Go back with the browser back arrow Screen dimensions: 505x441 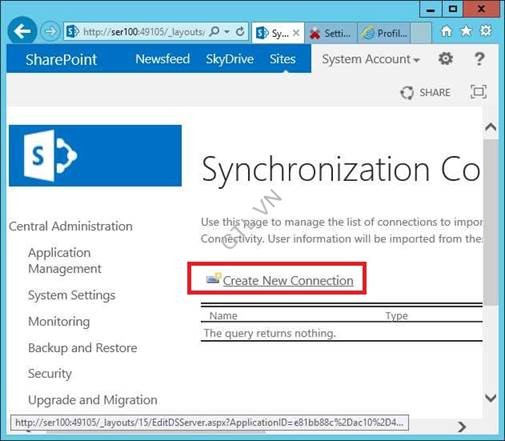(22, 31)
